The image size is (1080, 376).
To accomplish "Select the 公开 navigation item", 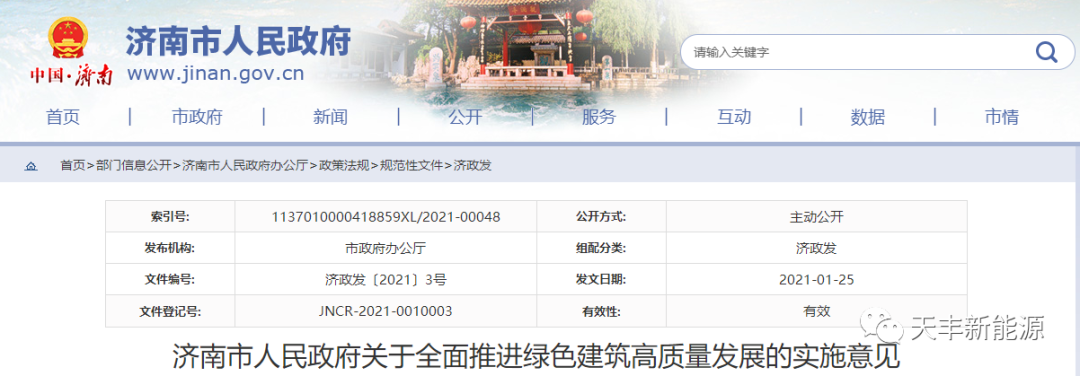I will [x=465, y=117].
